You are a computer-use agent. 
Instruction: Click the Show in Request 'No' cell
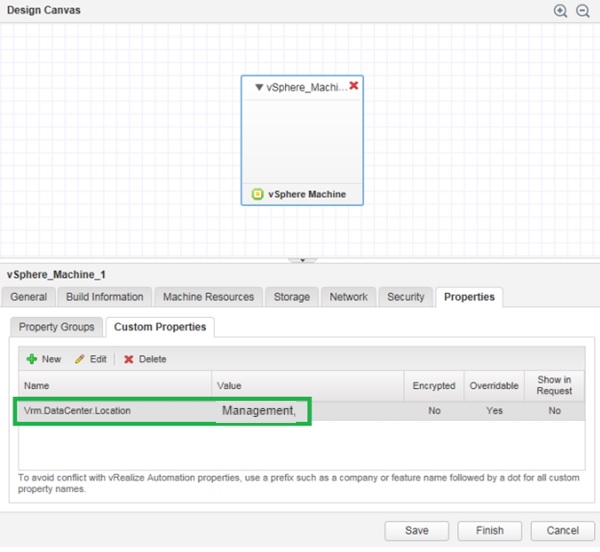[554, 411]
